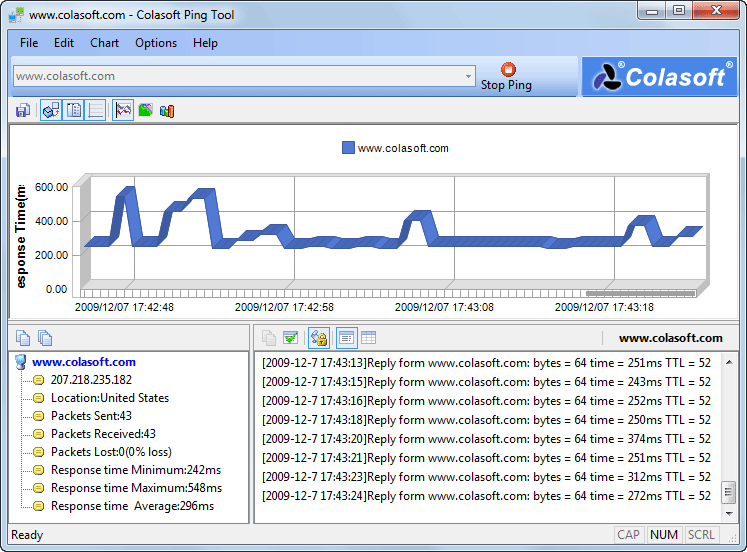The width and height of the screenshot is (747, 552).
Task: Switch to log text view icon
Action: (347, 338)
